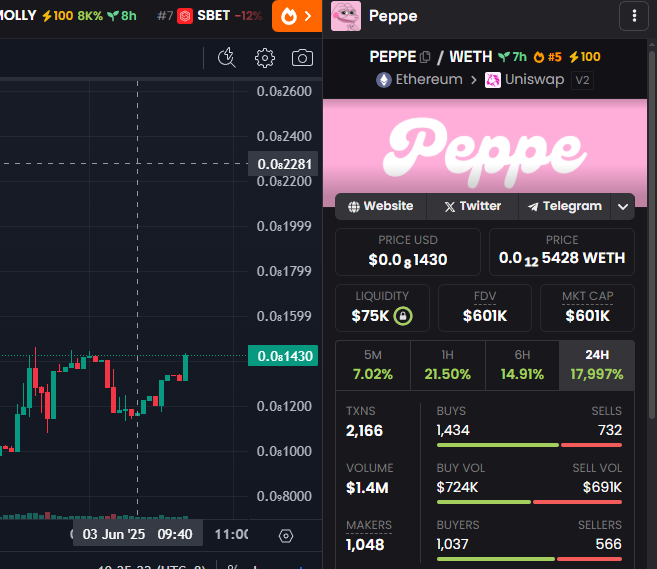This screenshot has height=569, width=657.
Task: Click the BUYERS 1,037 value
Action: point(452,544)
